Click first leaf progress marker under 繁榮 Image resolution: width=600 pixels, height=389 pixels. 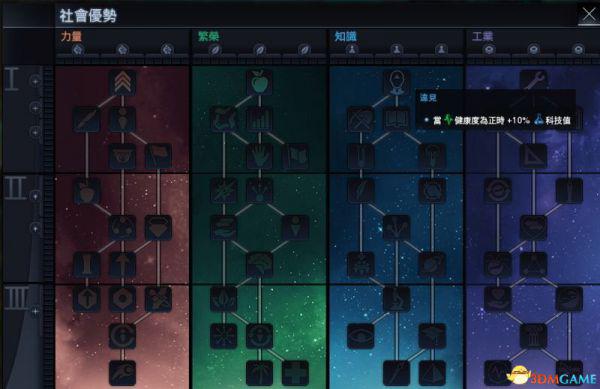[x=215, y=50]
